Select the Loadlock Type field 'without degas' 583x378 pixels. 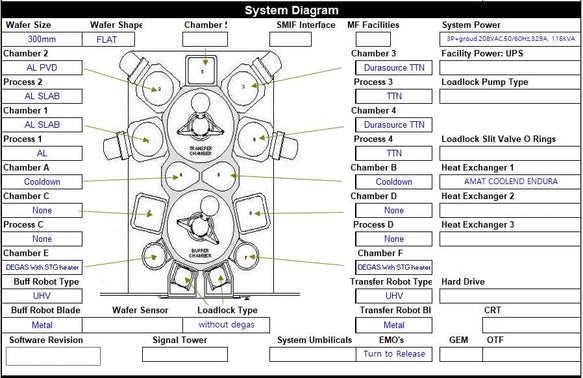[226, 325]
